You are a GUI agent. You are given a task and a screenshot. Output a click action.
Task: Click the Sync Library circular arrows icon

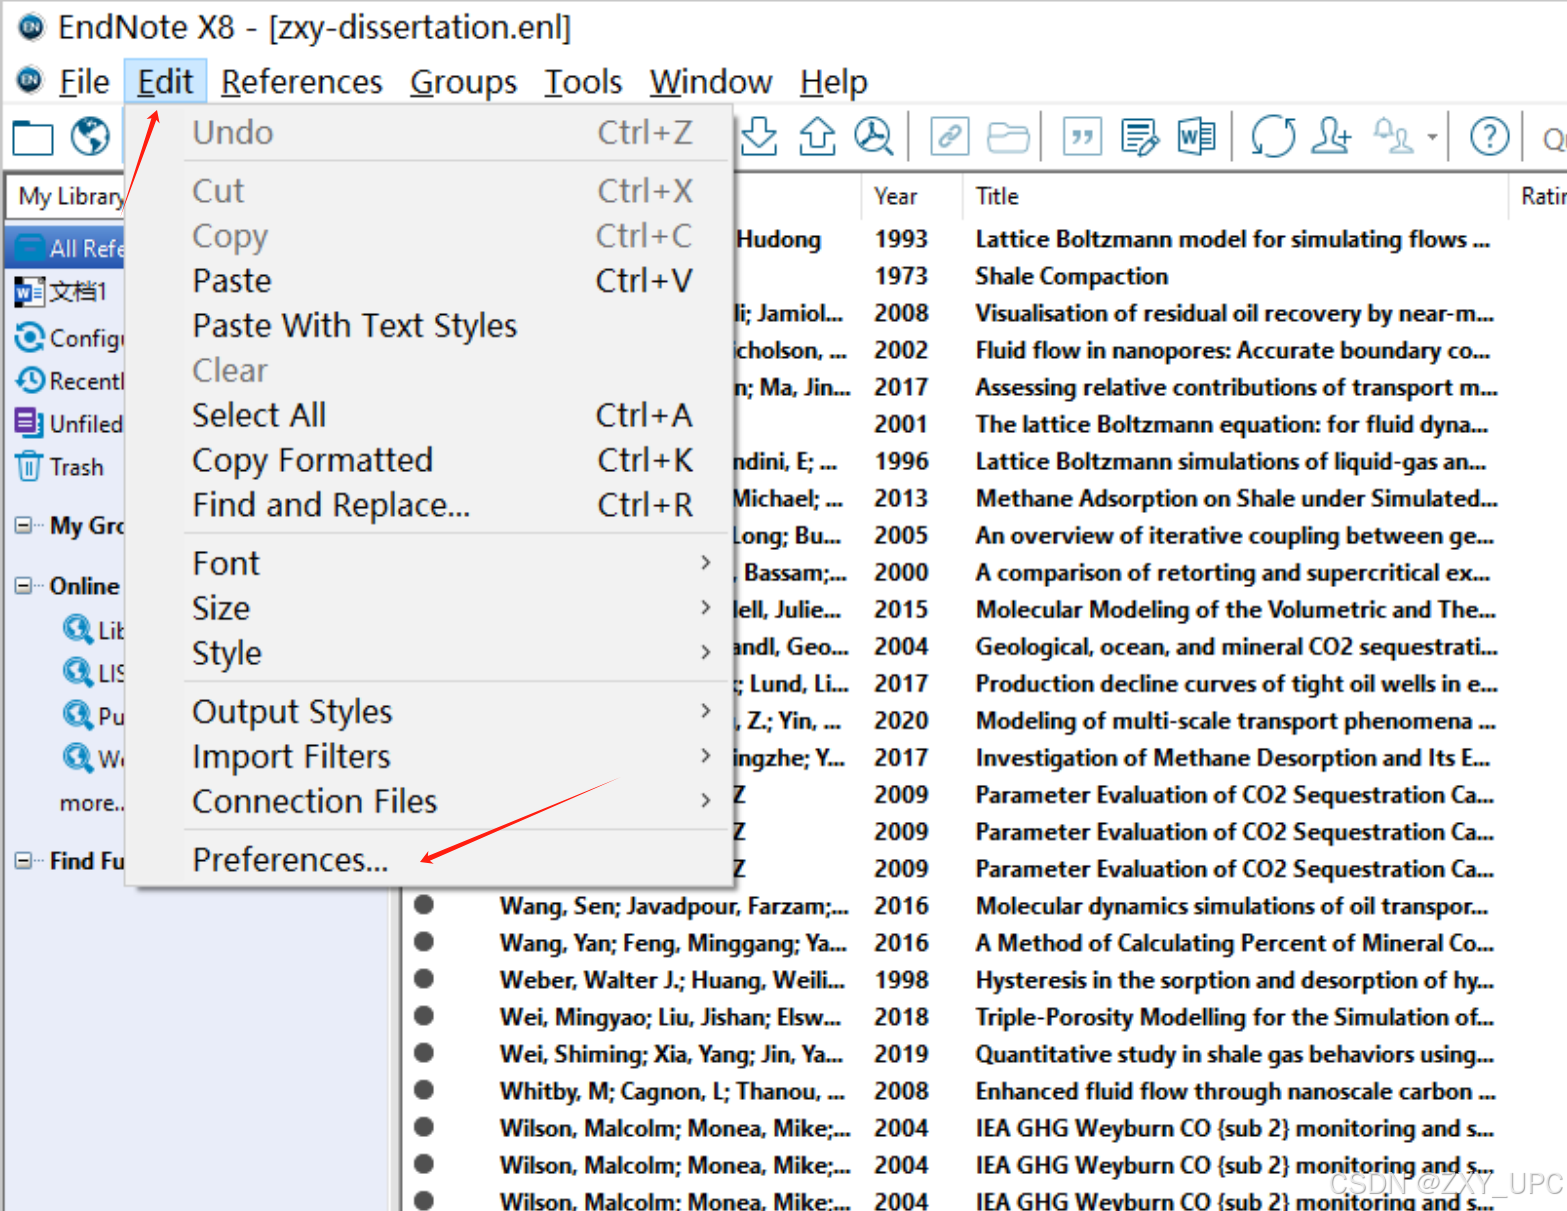[x=1273, y=136]
